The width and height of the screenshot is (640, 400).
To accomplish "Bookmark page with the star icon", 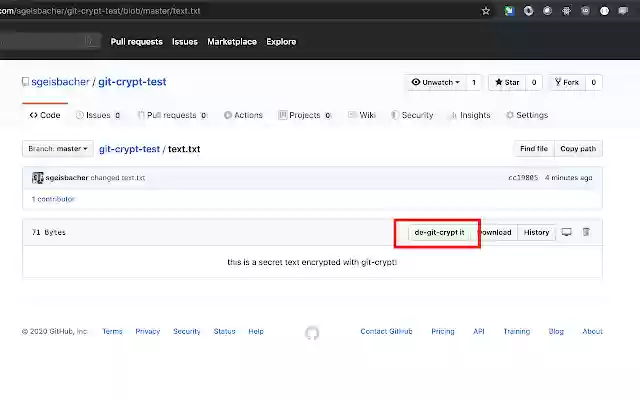I will pos(485,11).
